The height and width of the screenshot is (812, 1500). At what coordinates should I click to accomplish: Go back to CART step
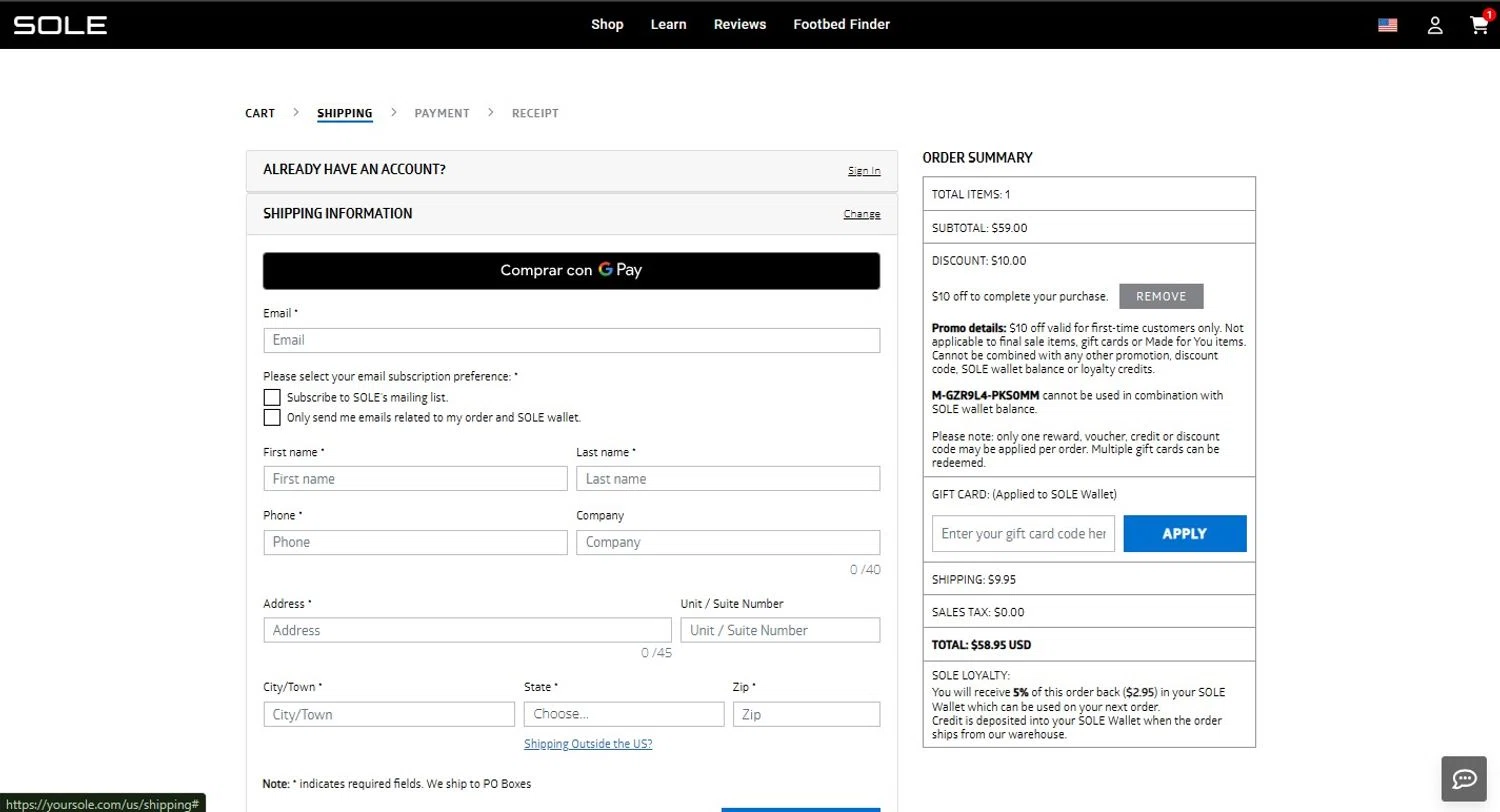pos(260,113)
